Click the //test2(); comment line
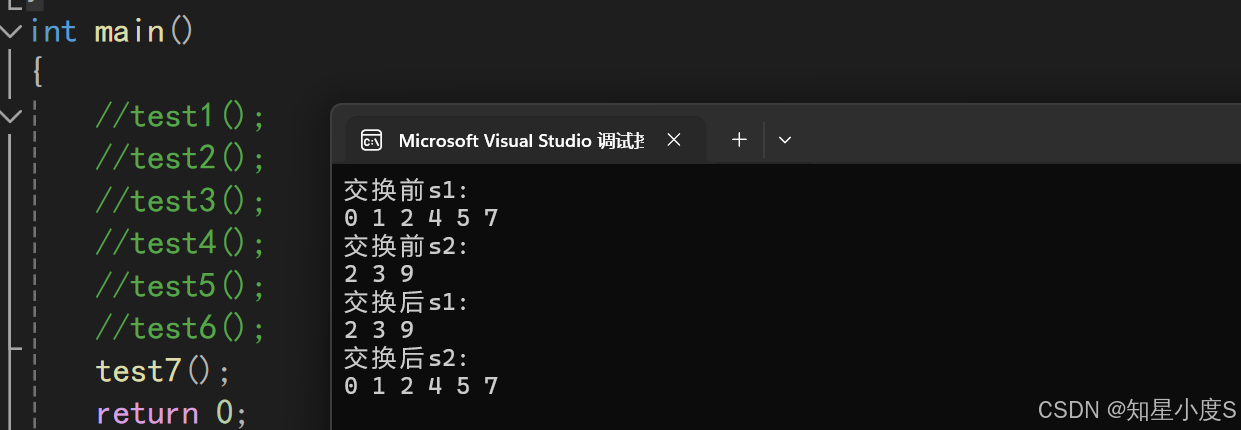1241x430 pixels. pos(180,159)
